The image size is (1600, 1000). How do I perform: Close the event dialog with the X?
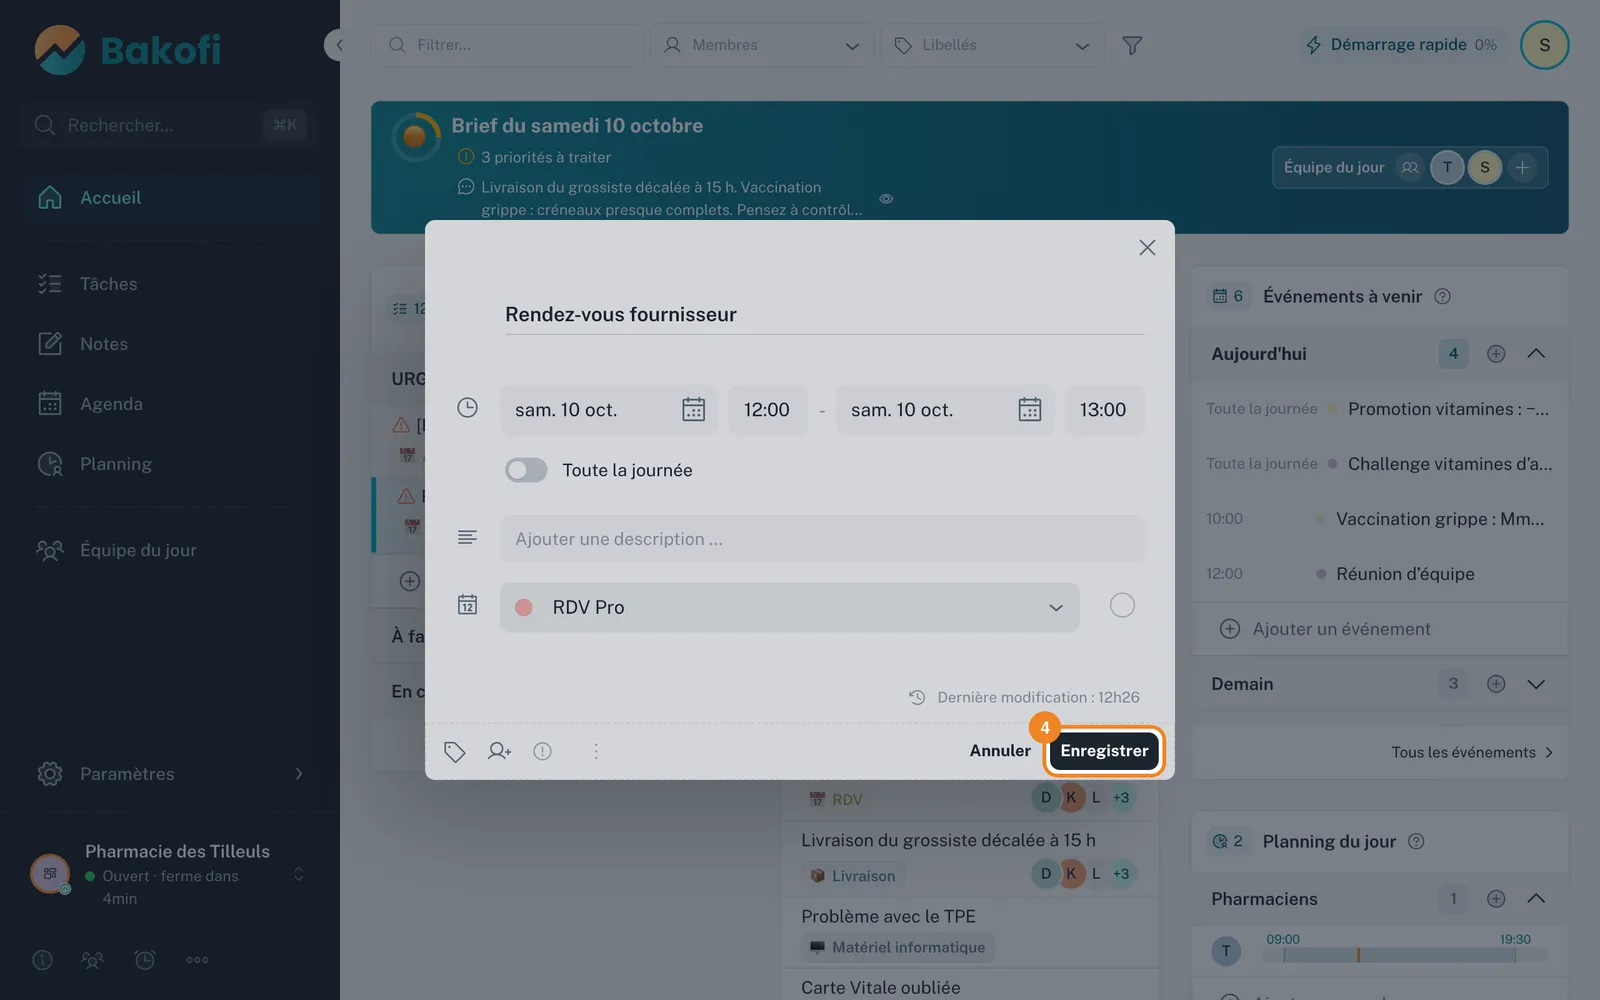coord(1147,247)
